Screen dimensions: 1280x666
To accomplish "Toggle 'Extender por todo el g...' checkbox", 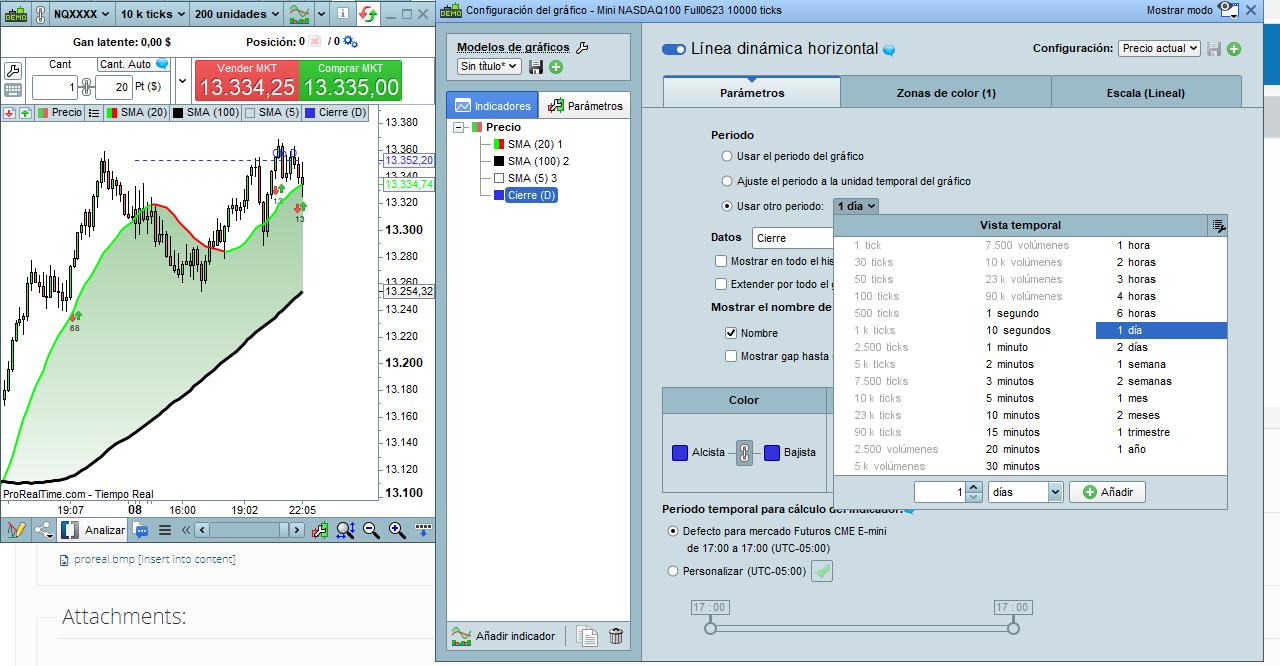I will click(x=721, y=284).
